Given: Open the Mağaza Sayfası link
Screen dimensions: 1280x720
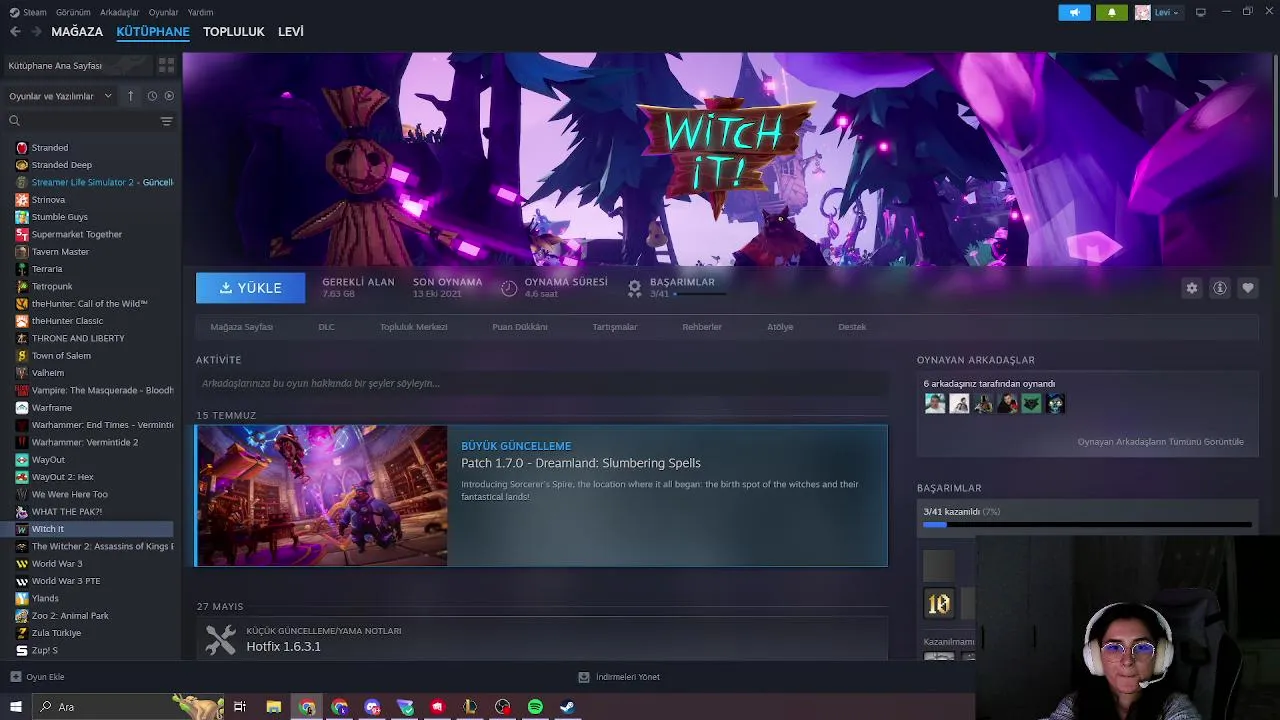Looking at the screenshot, I should coord(241,327).
